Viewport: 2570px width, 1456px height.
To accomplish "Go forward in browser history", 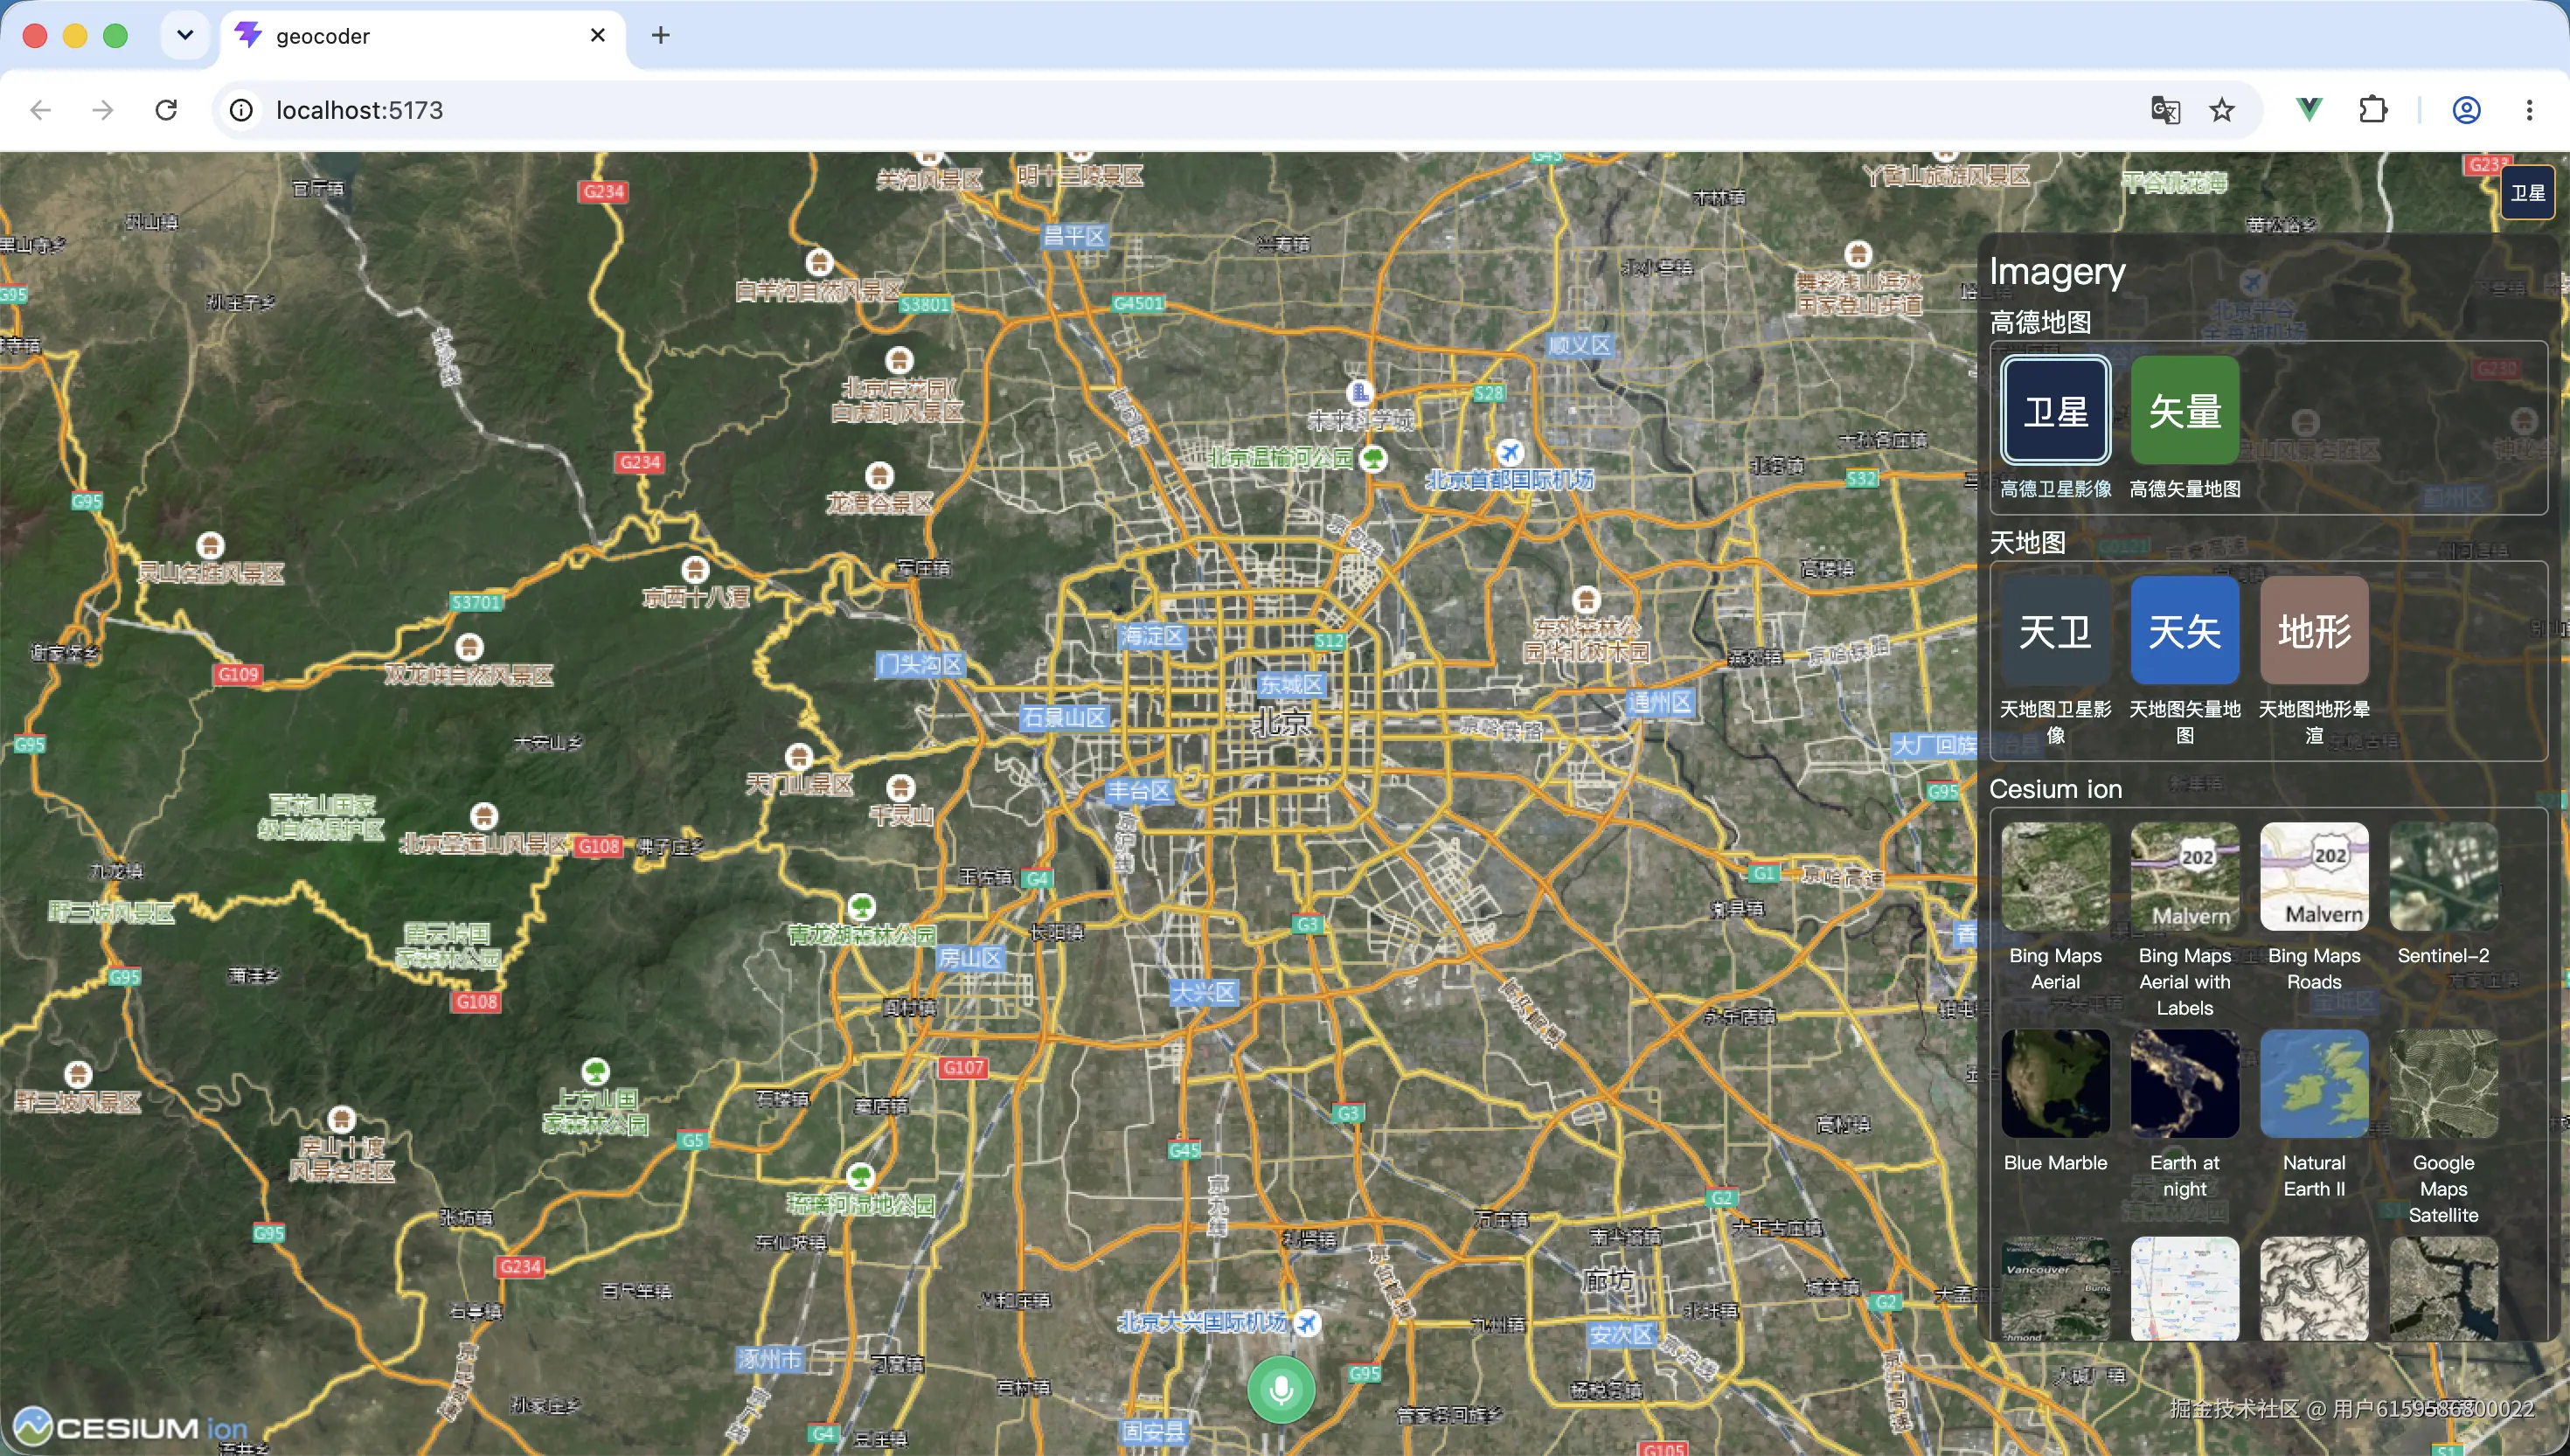I will click(102, 110).
